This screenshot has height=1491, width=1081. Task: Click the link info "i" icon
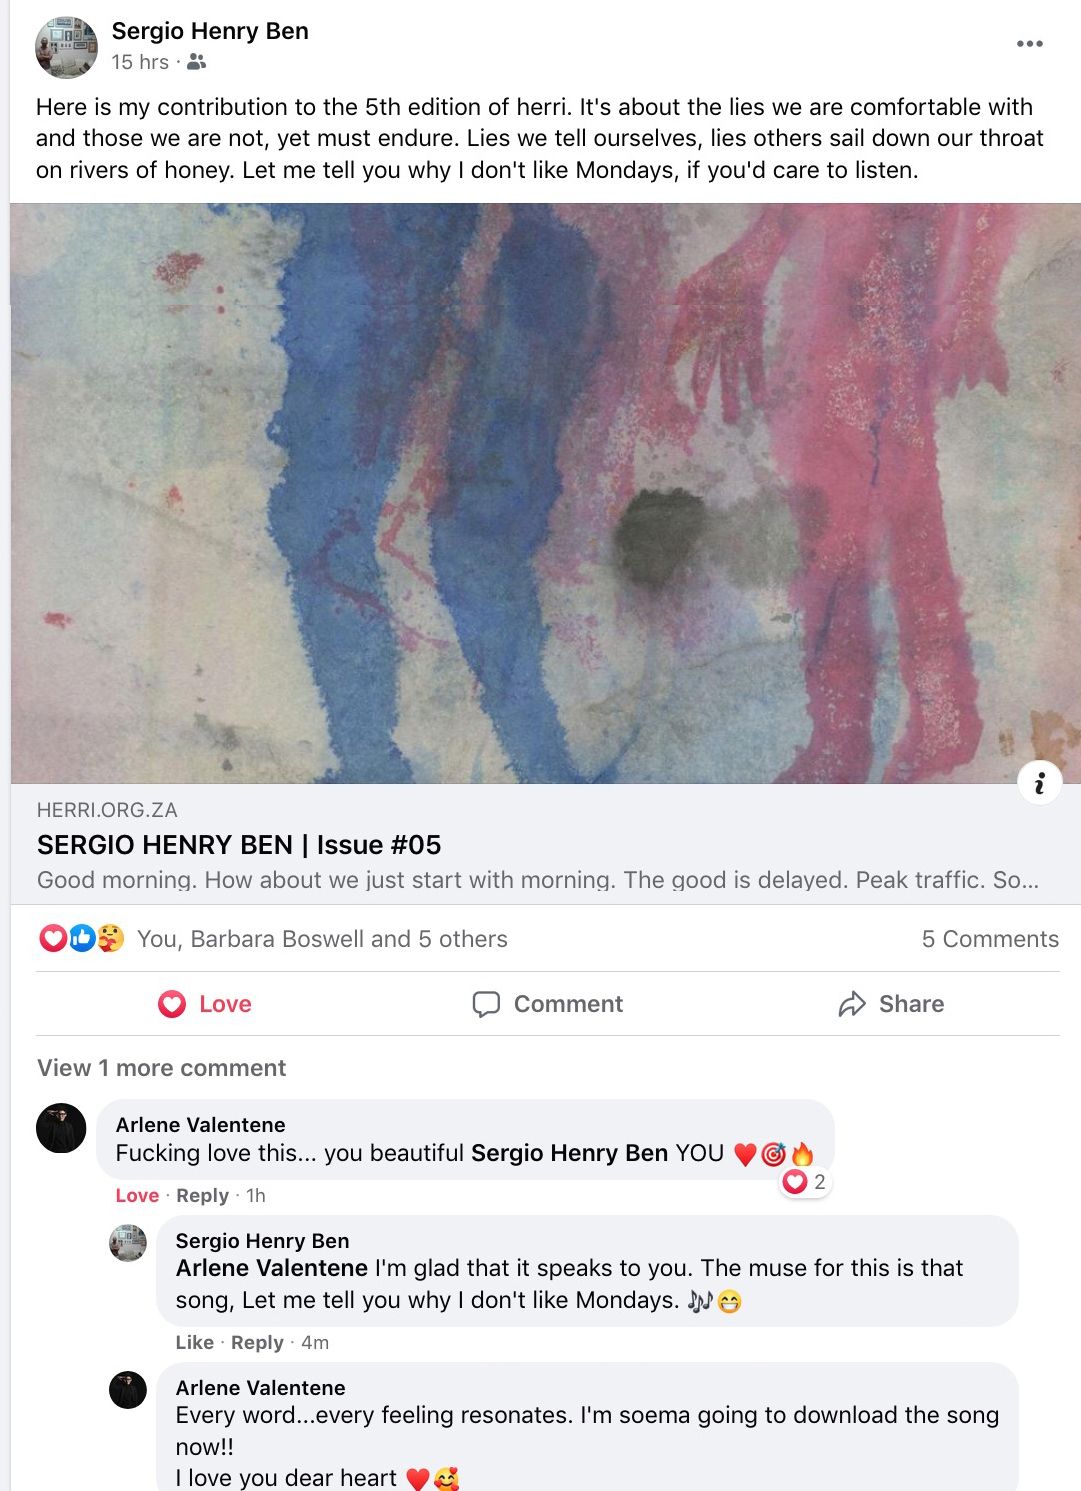click(x=1039, y=782)
